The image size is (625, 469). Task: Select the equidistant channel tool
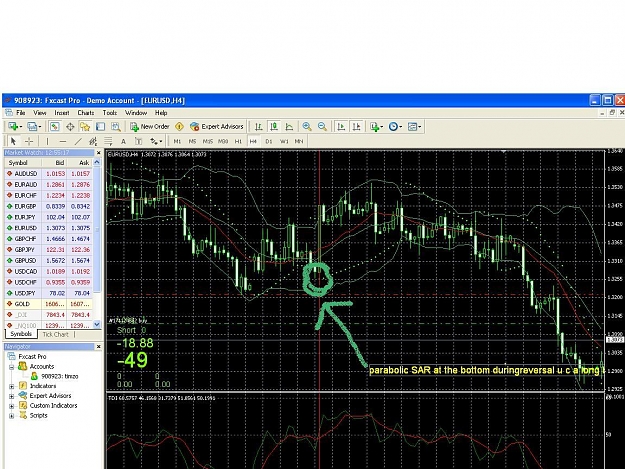coord(93,141)
